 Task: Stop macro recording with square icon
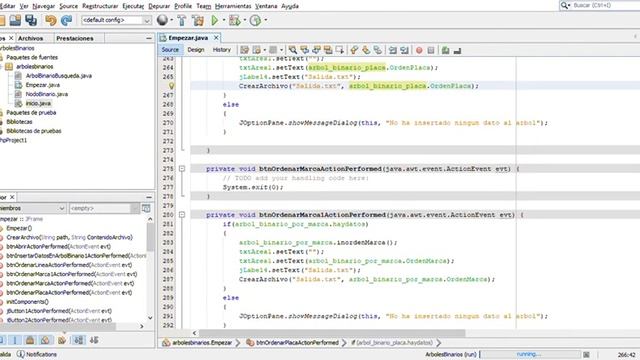(431, 50)
